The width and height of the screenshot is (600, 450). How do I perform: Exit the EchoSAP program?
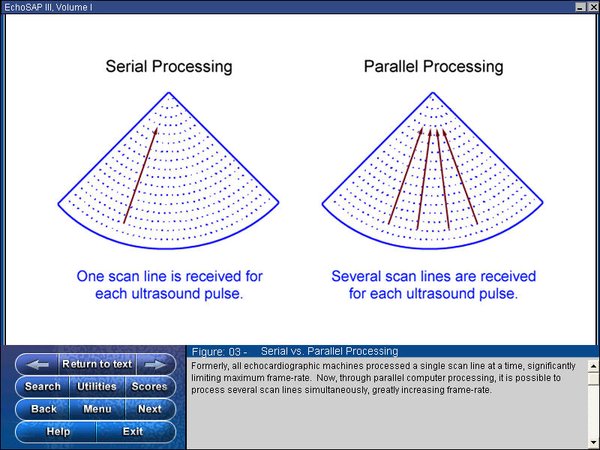tap(132, 431)
